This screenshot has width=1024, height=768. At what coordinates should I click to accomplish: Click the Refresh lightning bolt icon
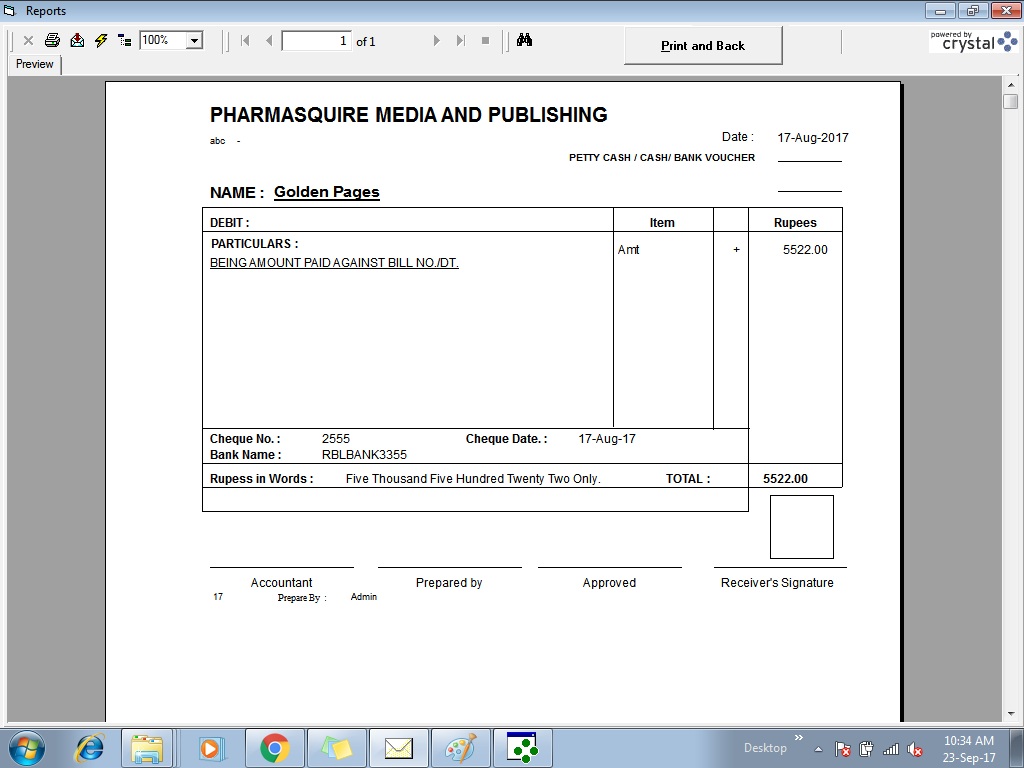(101, 41)
